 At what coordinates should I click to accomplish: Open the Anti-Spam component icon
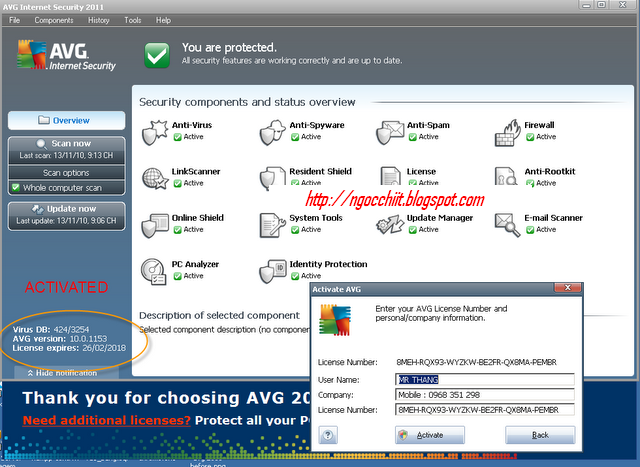coord(390,132)
